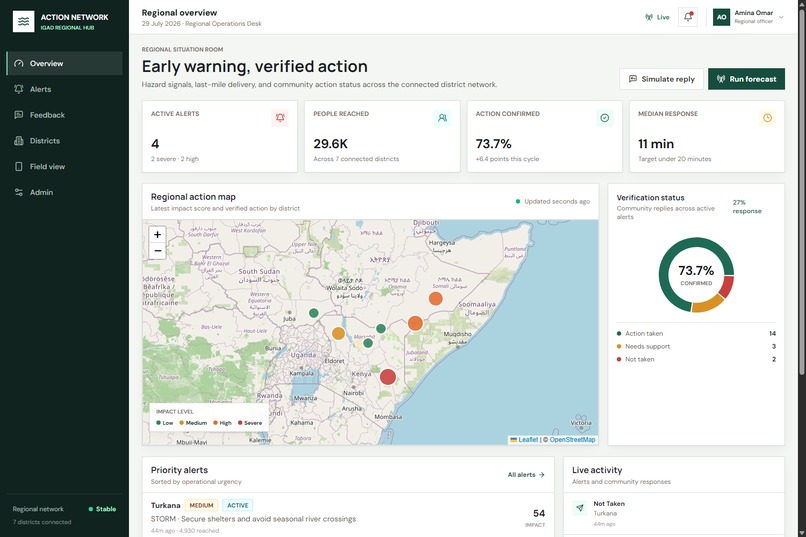Click the Action Network wave logo
The height and width of the screenshot is (537, 806).
[23, 22]
